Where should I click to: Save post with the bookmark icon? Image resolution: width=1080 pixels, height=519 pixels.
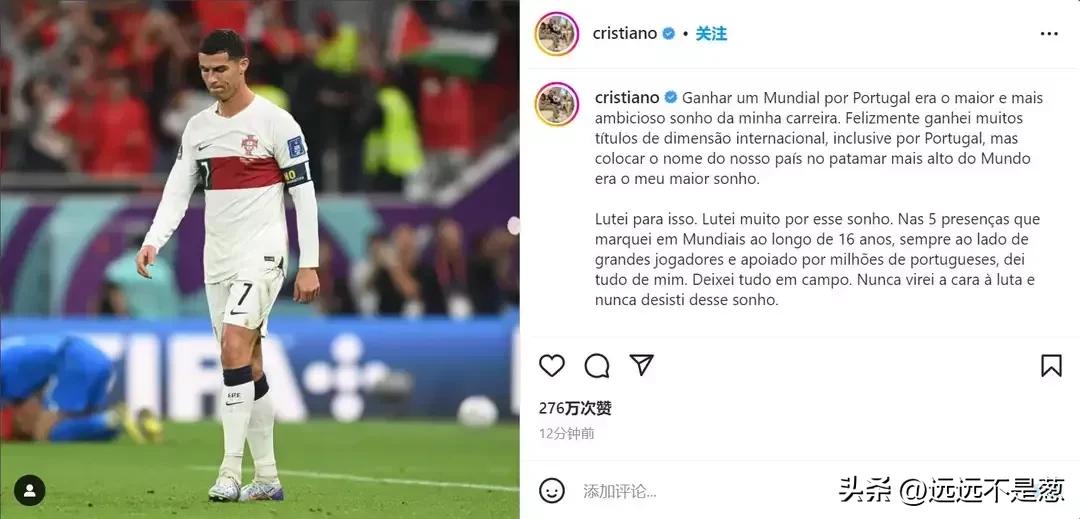click(1051, 366)
